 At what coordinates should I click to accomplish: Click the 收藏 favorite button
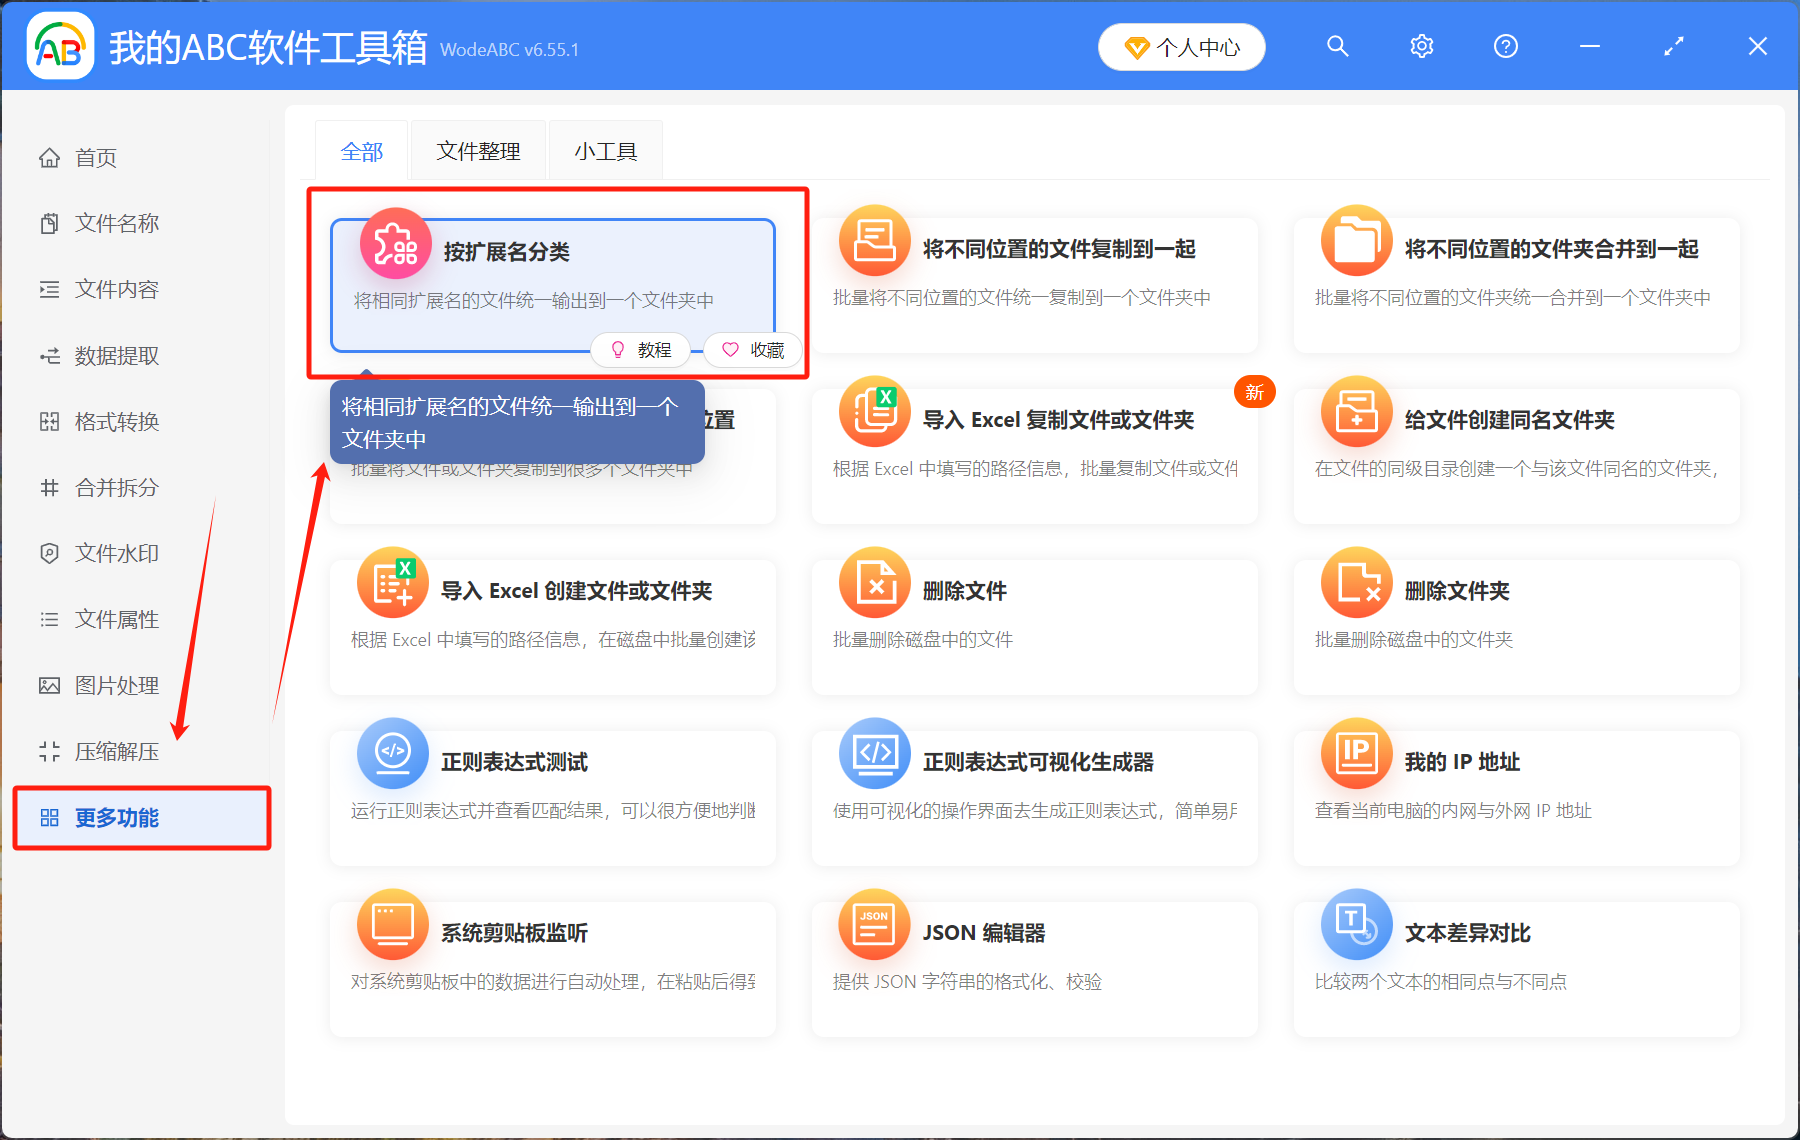(x=752, y=350)
